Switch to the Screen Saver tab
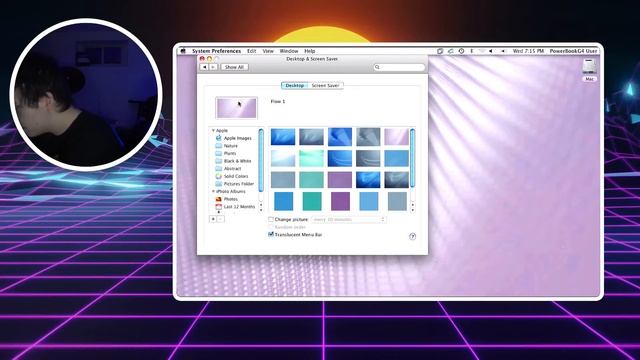The image size is (640, 360). pyautogui.click(x=325, y=86)
